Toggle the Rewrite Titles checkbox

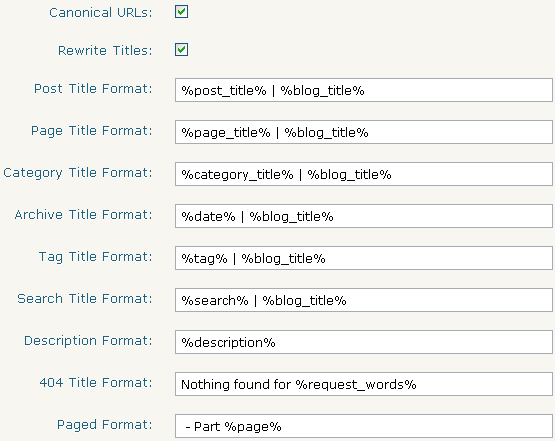[181, 50]
